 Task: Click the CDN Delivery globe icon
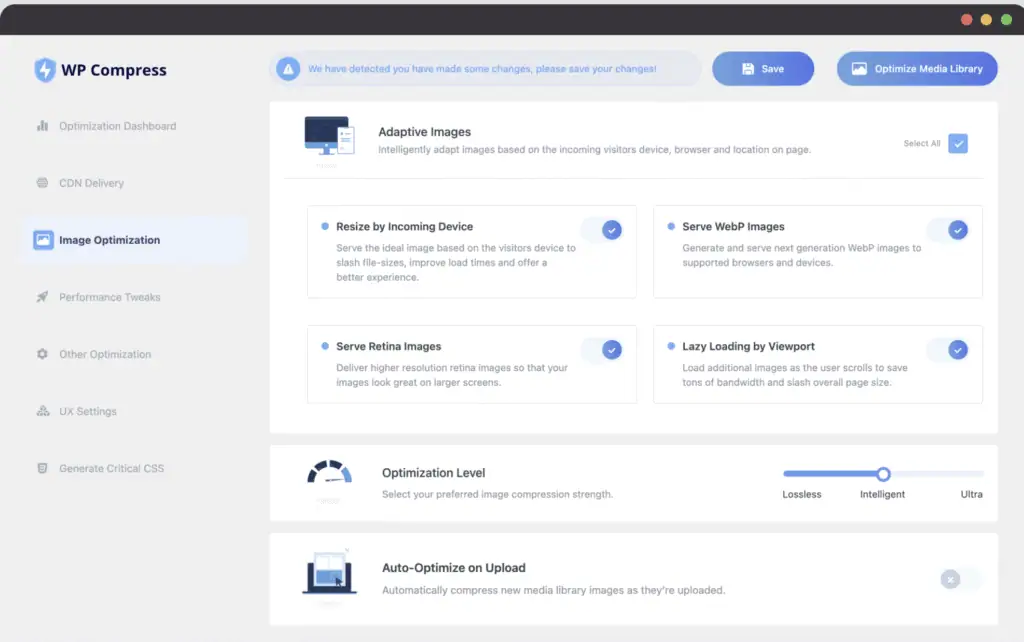click(x=42, y=183)
